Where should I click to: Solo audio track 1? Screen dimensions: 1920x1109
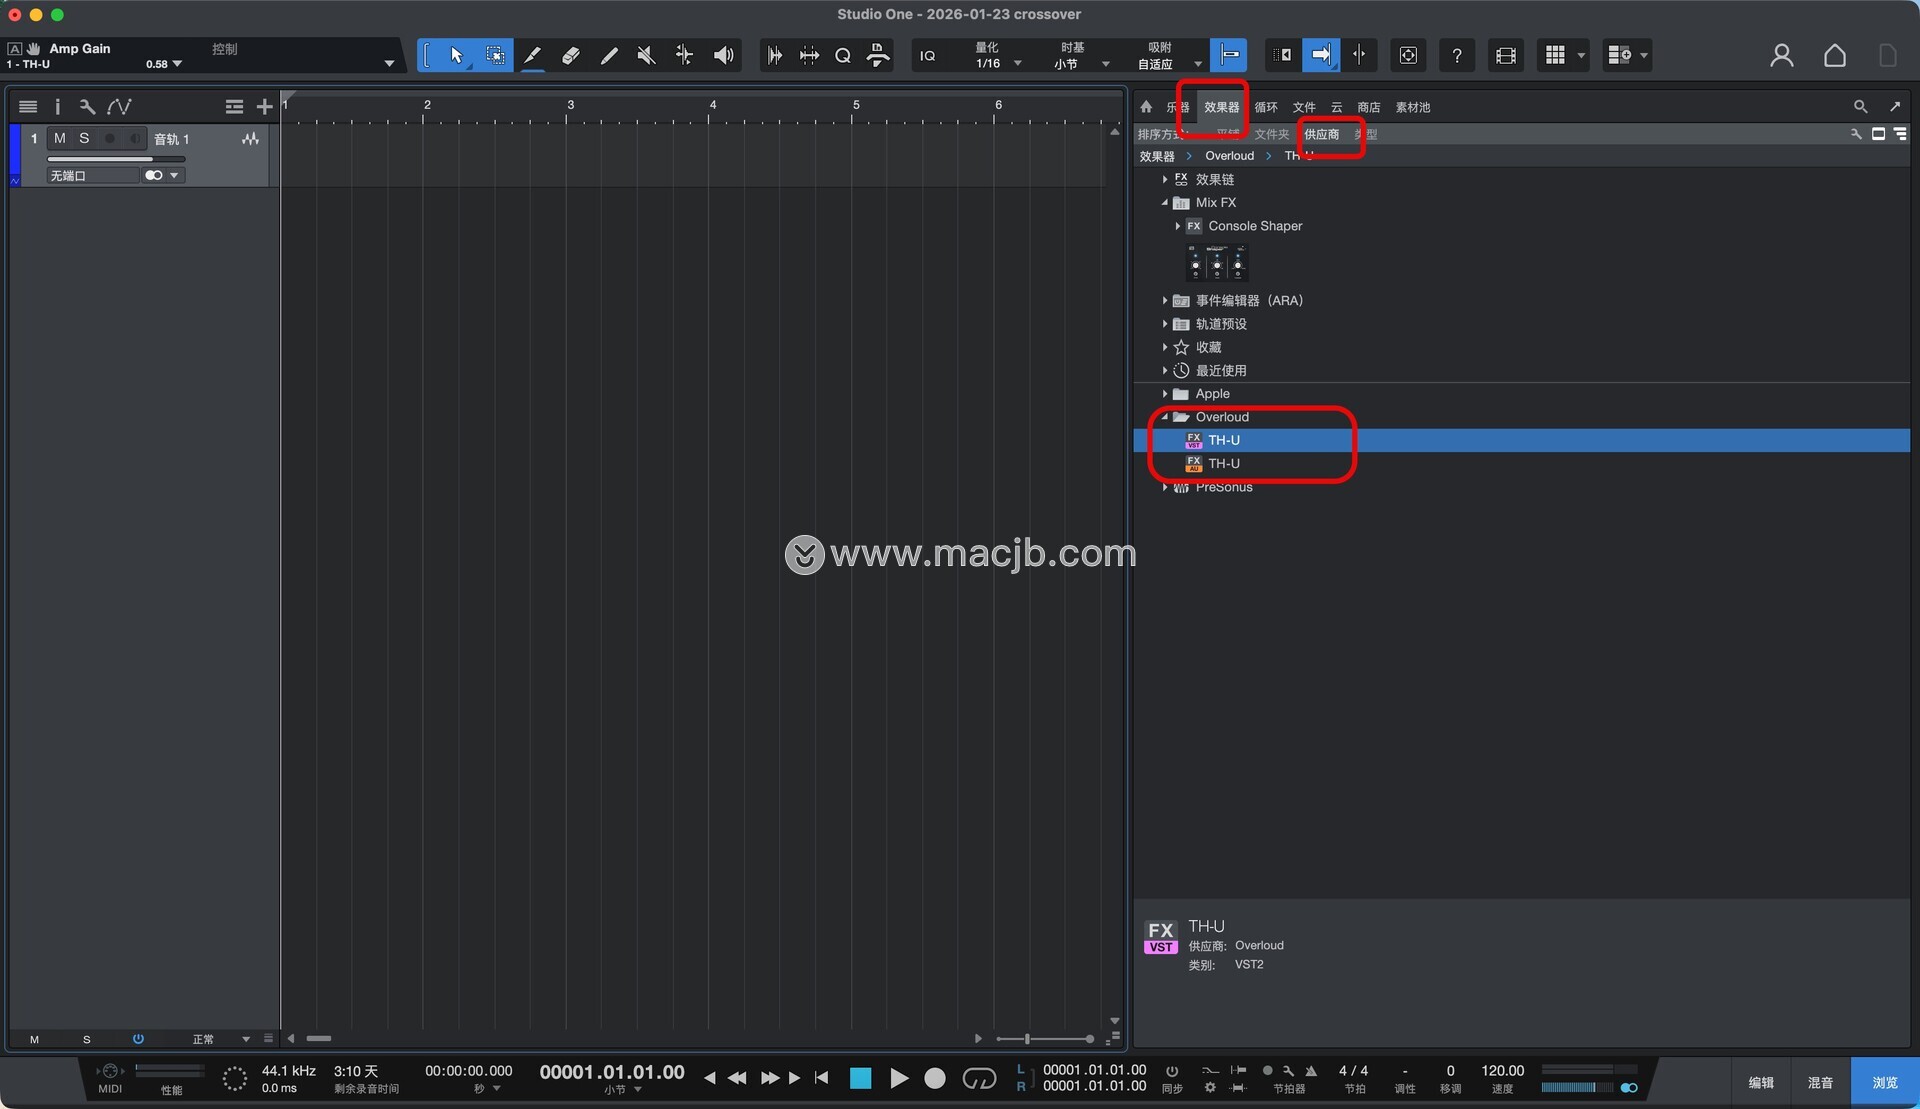(x=84, y=139)
